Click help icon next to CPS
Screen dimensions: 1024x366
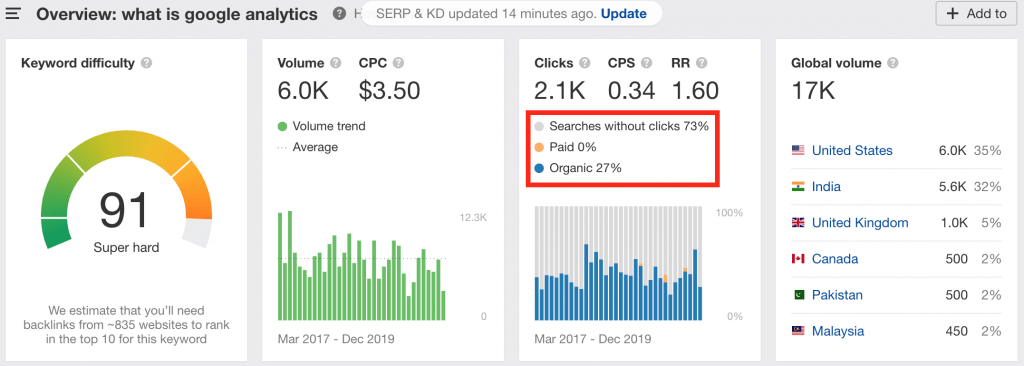pyautogui.click(x=647, y=63)
